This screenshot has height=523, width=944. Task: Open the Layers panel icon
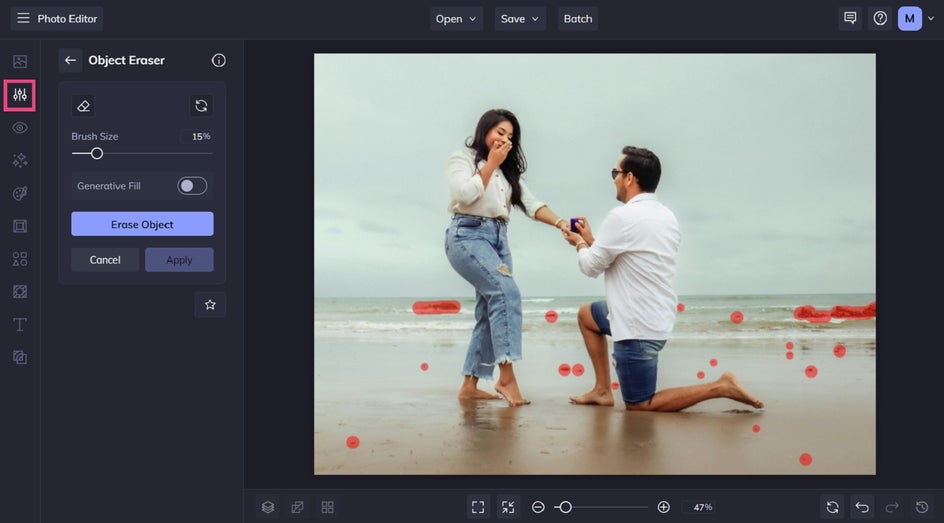point(268,507)
